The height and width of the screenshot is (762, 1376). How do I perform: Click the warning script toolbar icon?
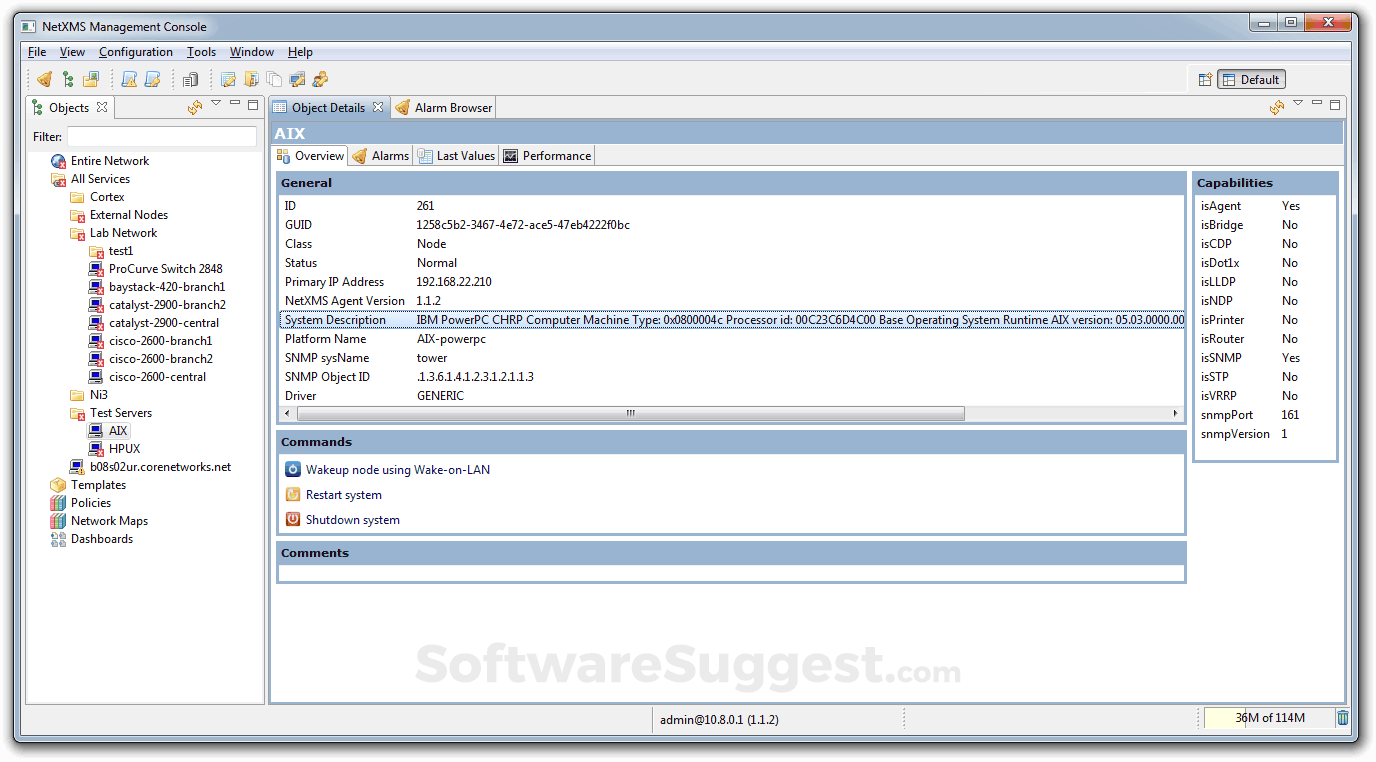128,78
